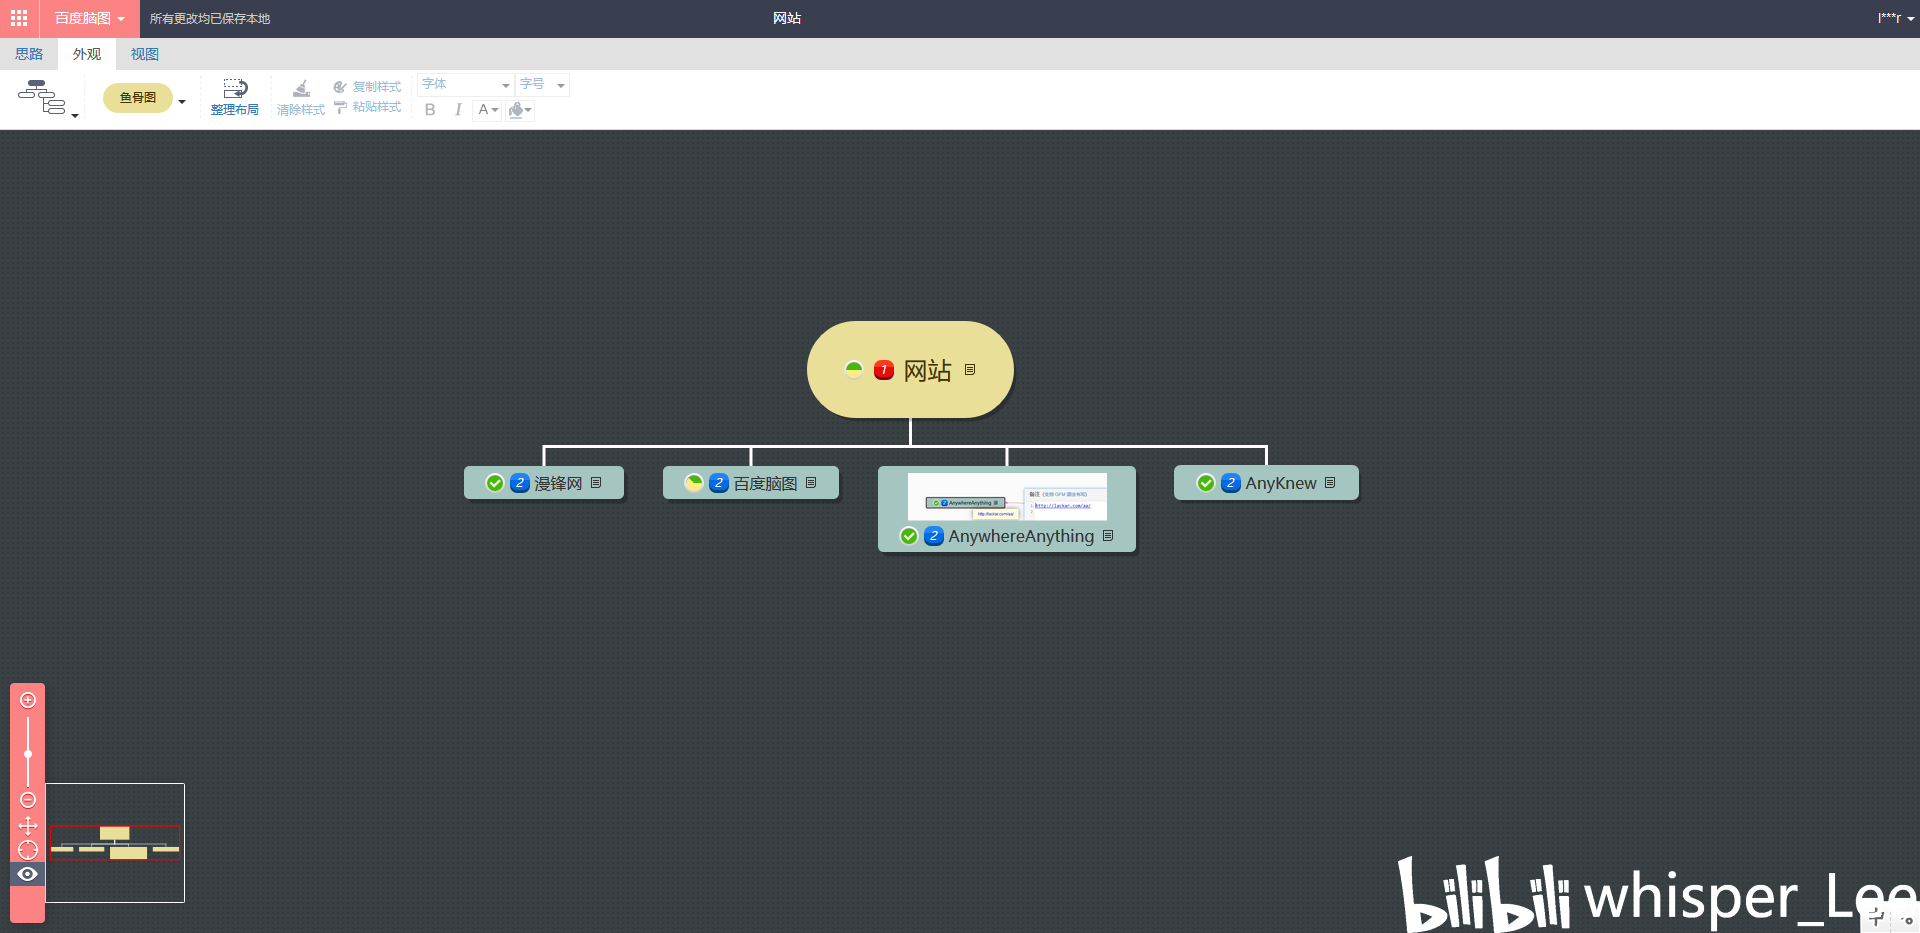Click the done checkmark on 漫锋网 node

click(495, 483)
